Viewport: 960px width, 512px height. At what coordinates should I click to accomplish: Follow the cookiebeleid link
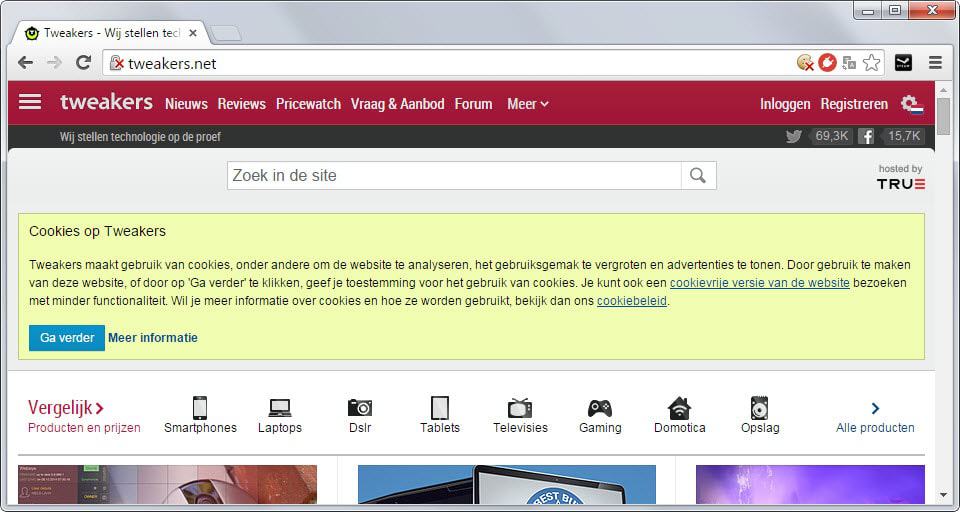click(631, 301)
